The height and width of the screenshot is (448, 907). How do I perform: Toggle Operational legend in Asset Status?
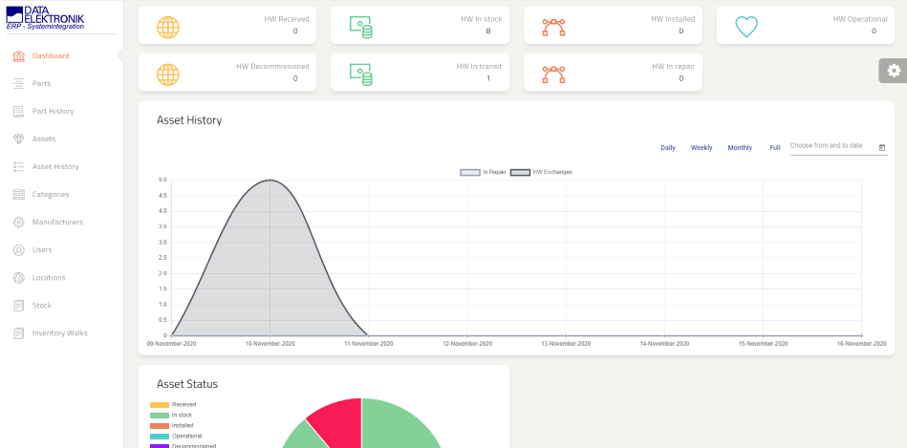176,436
